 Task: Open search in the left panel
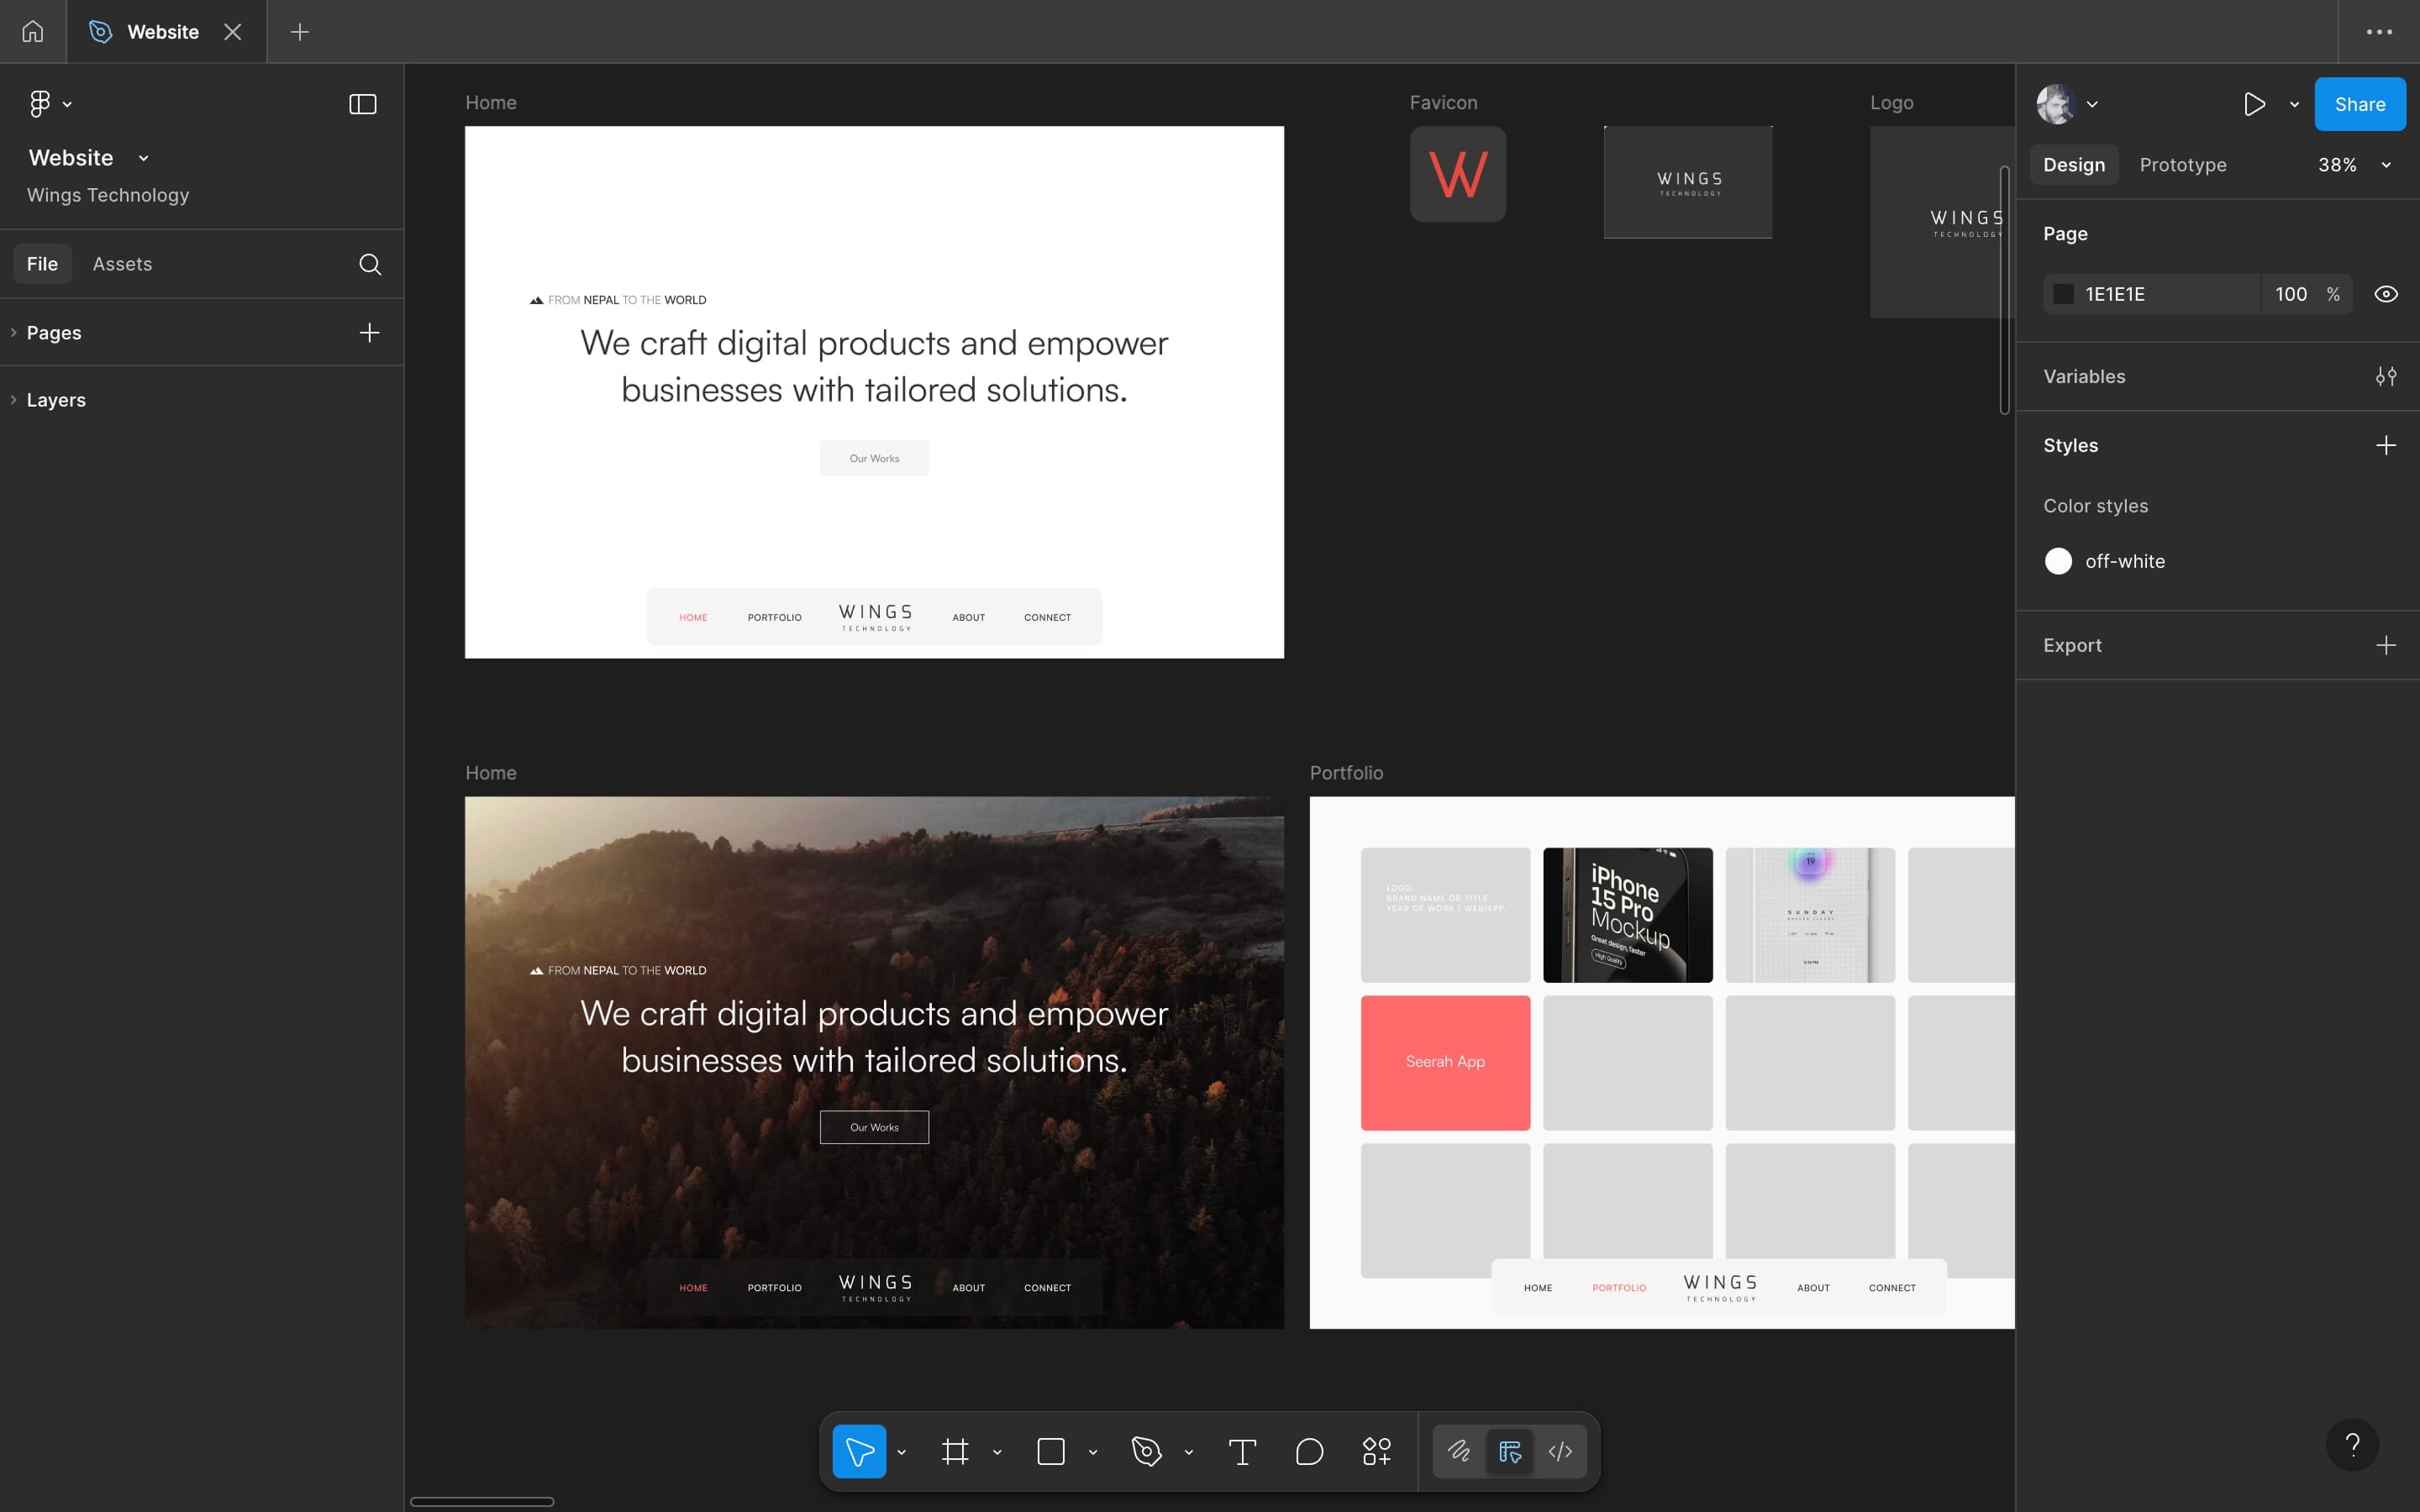[369, 264]
